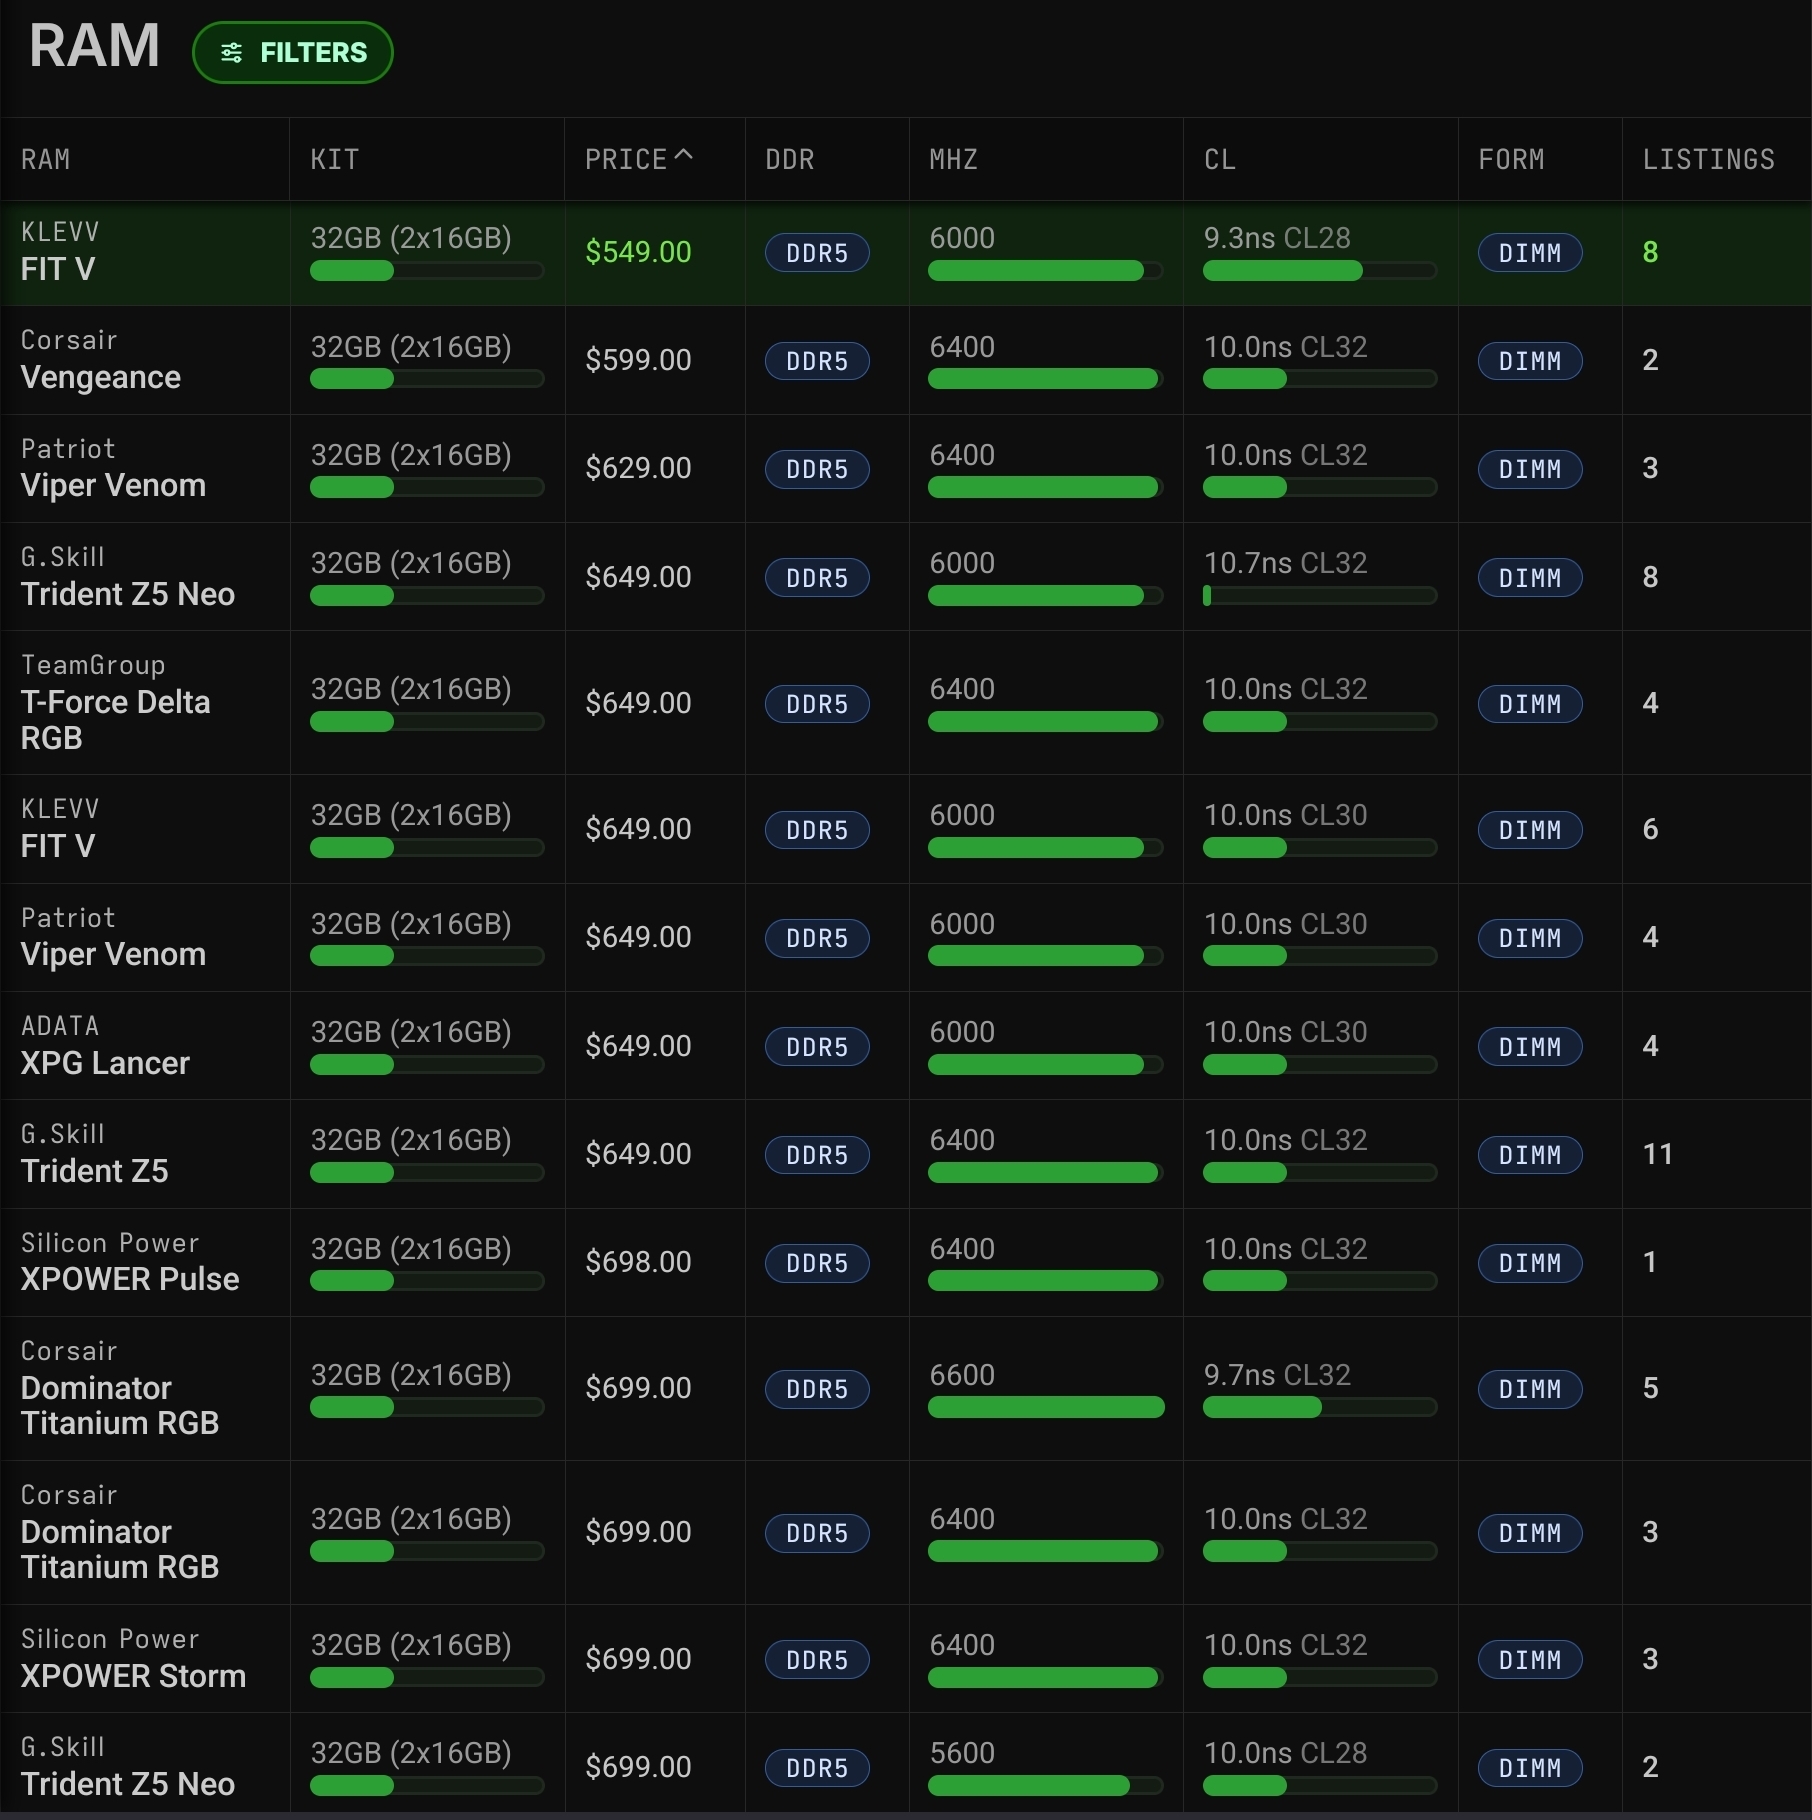Screen dimensions: 1812x1820
Task: Click DIMM badge in the $549.00 KLEVV row
Action: click(1530, 253)
